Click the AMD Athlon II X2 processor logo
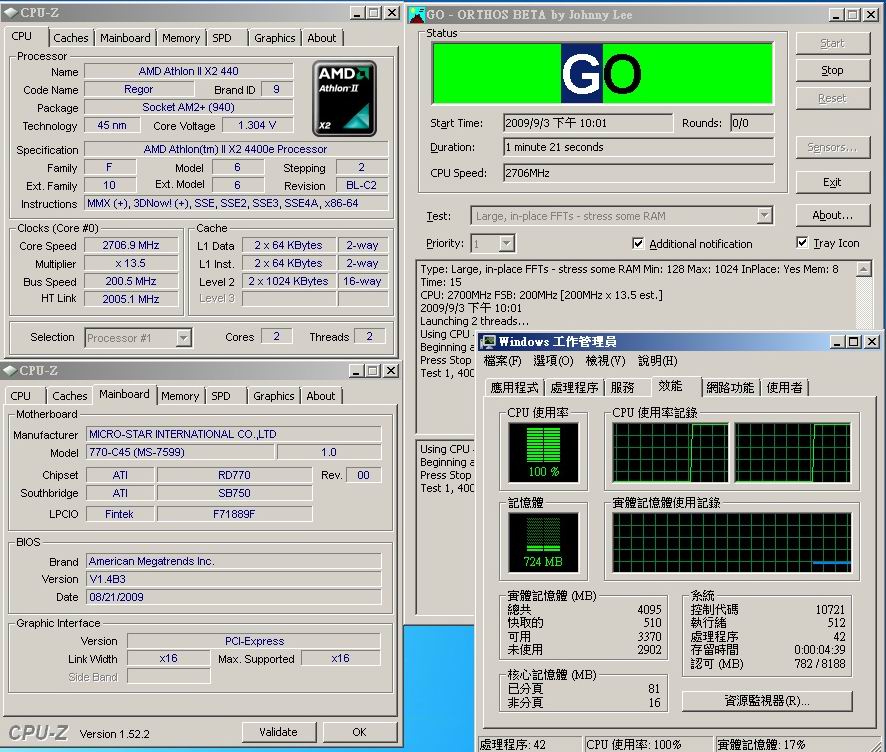The height and width of the screenshot is (752, 886). tap(344, 99)
